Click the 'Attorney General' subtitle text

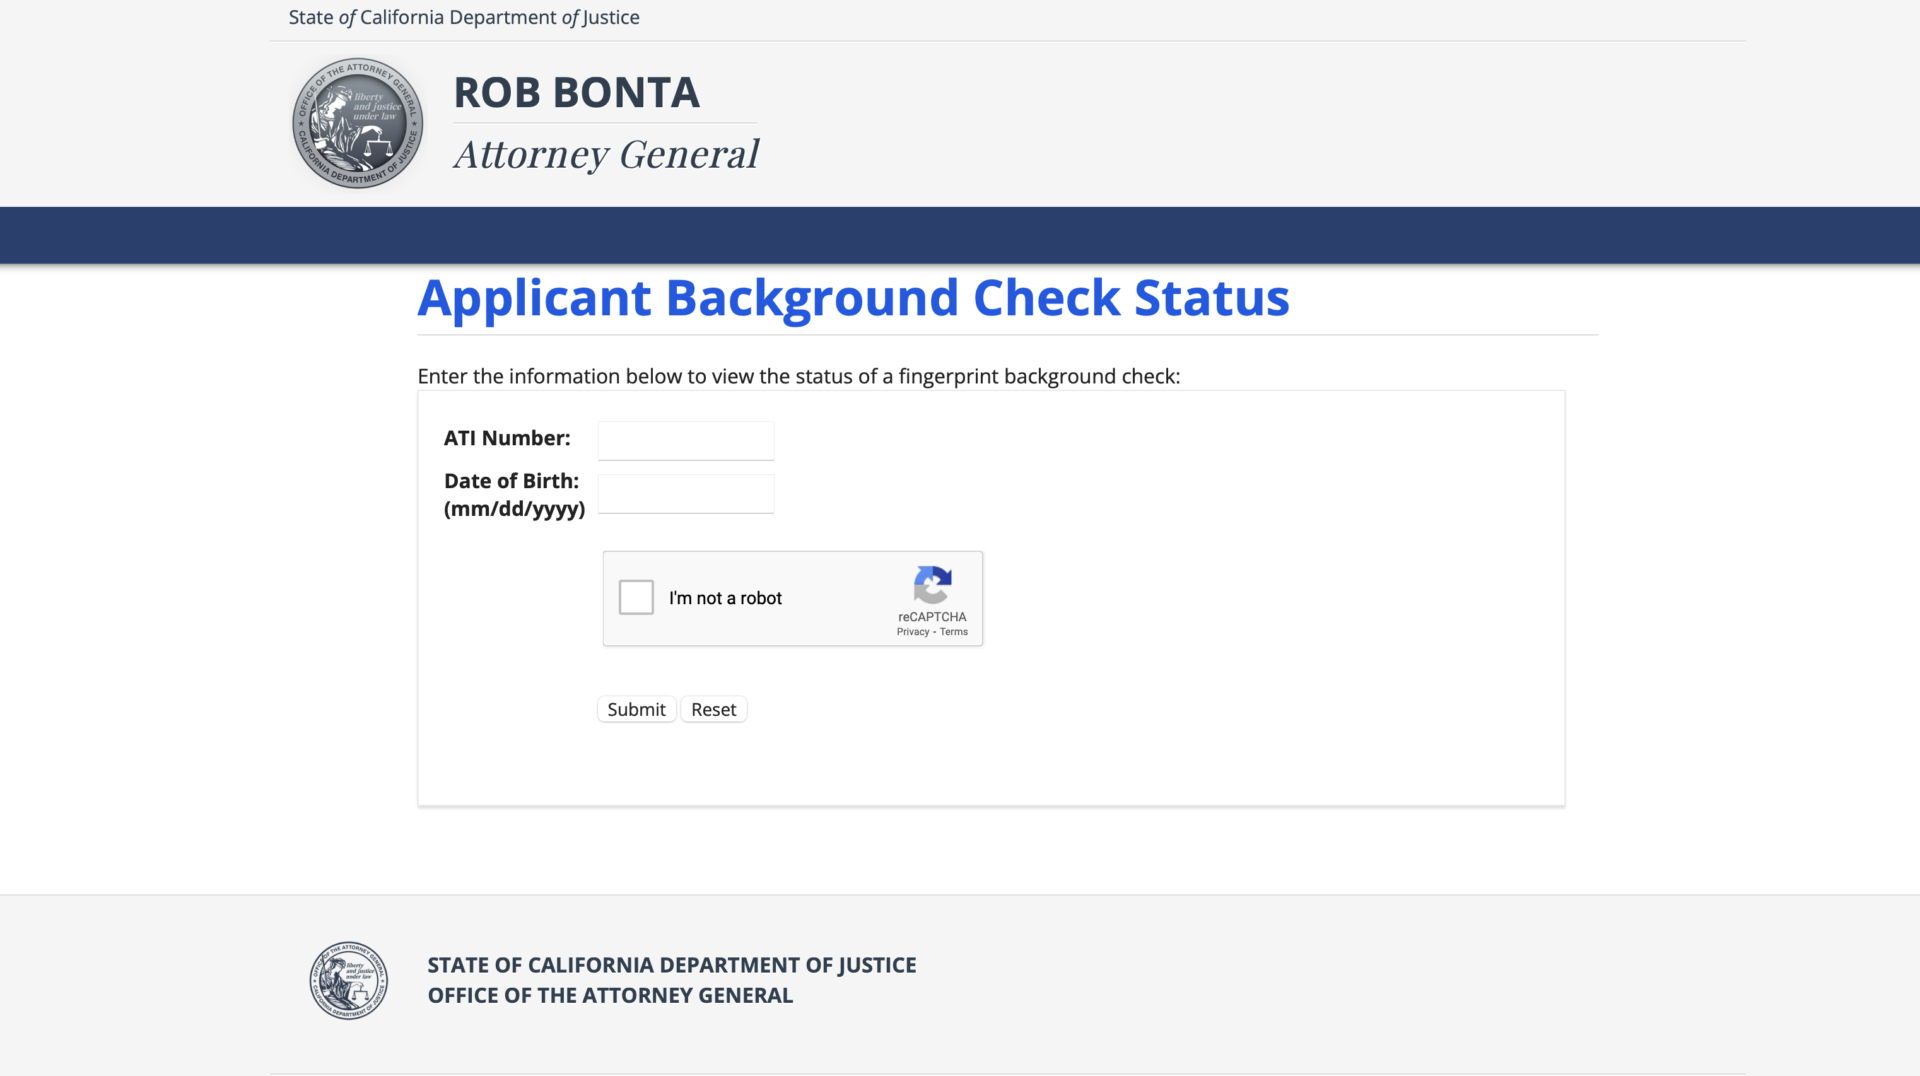(606, 153)
